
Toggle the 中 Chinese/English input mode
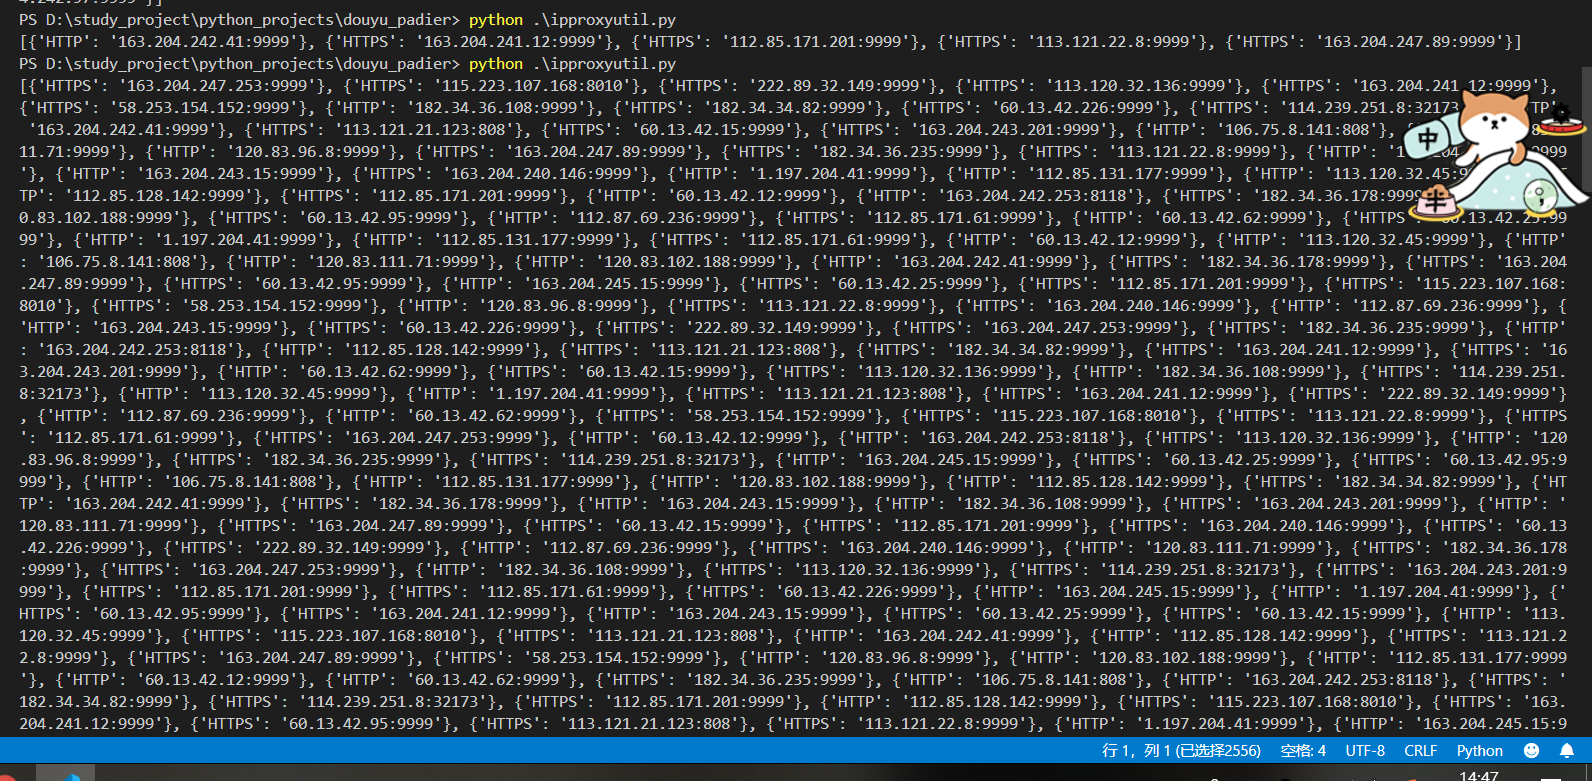click(x=1429, y=140)
